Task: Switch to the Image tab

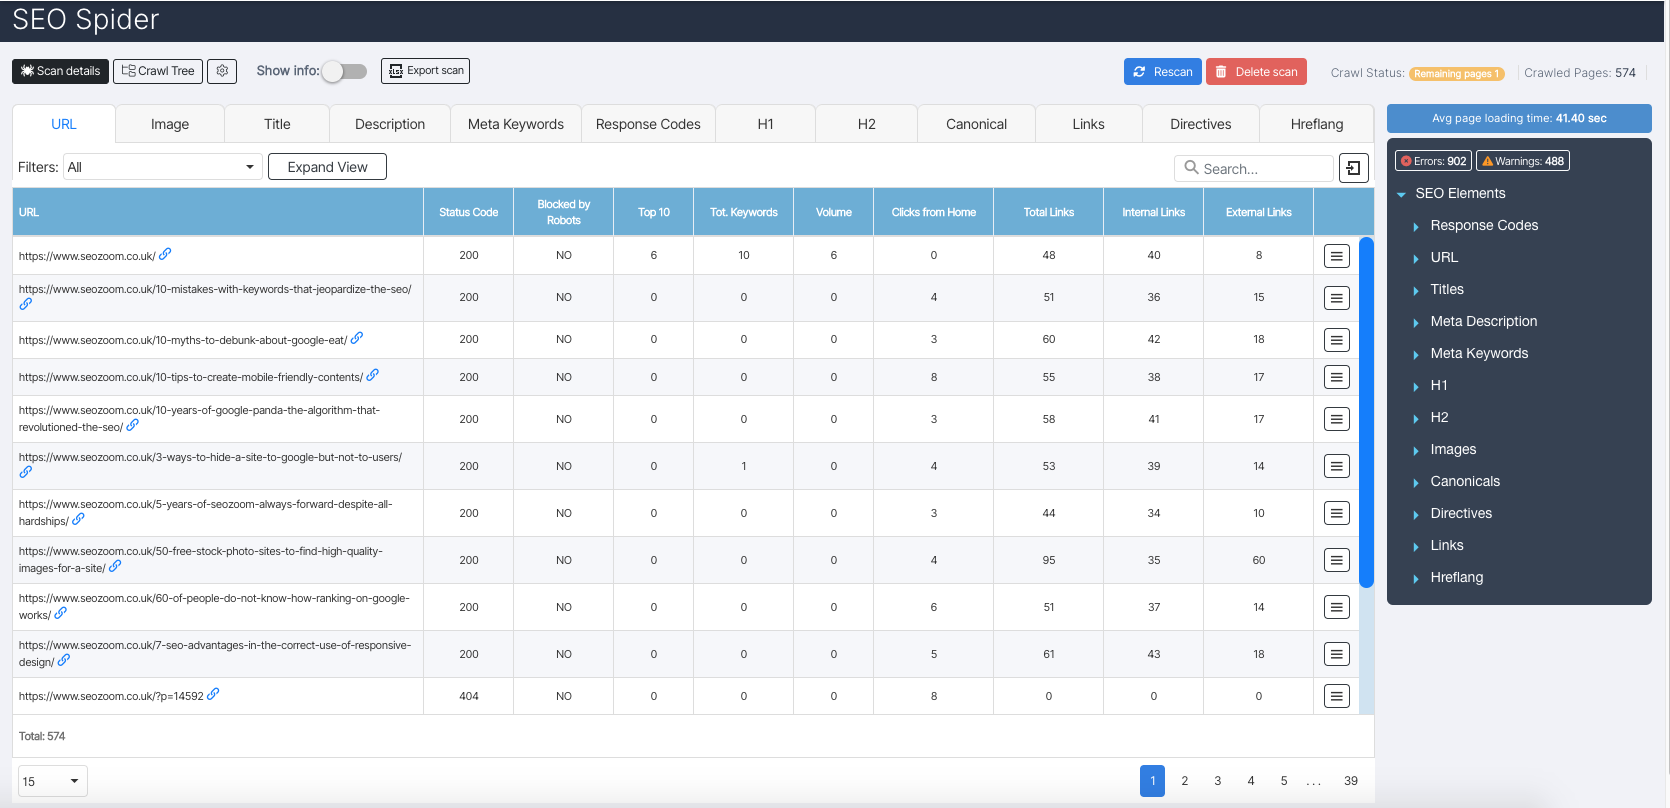Action: coord(170,124)
